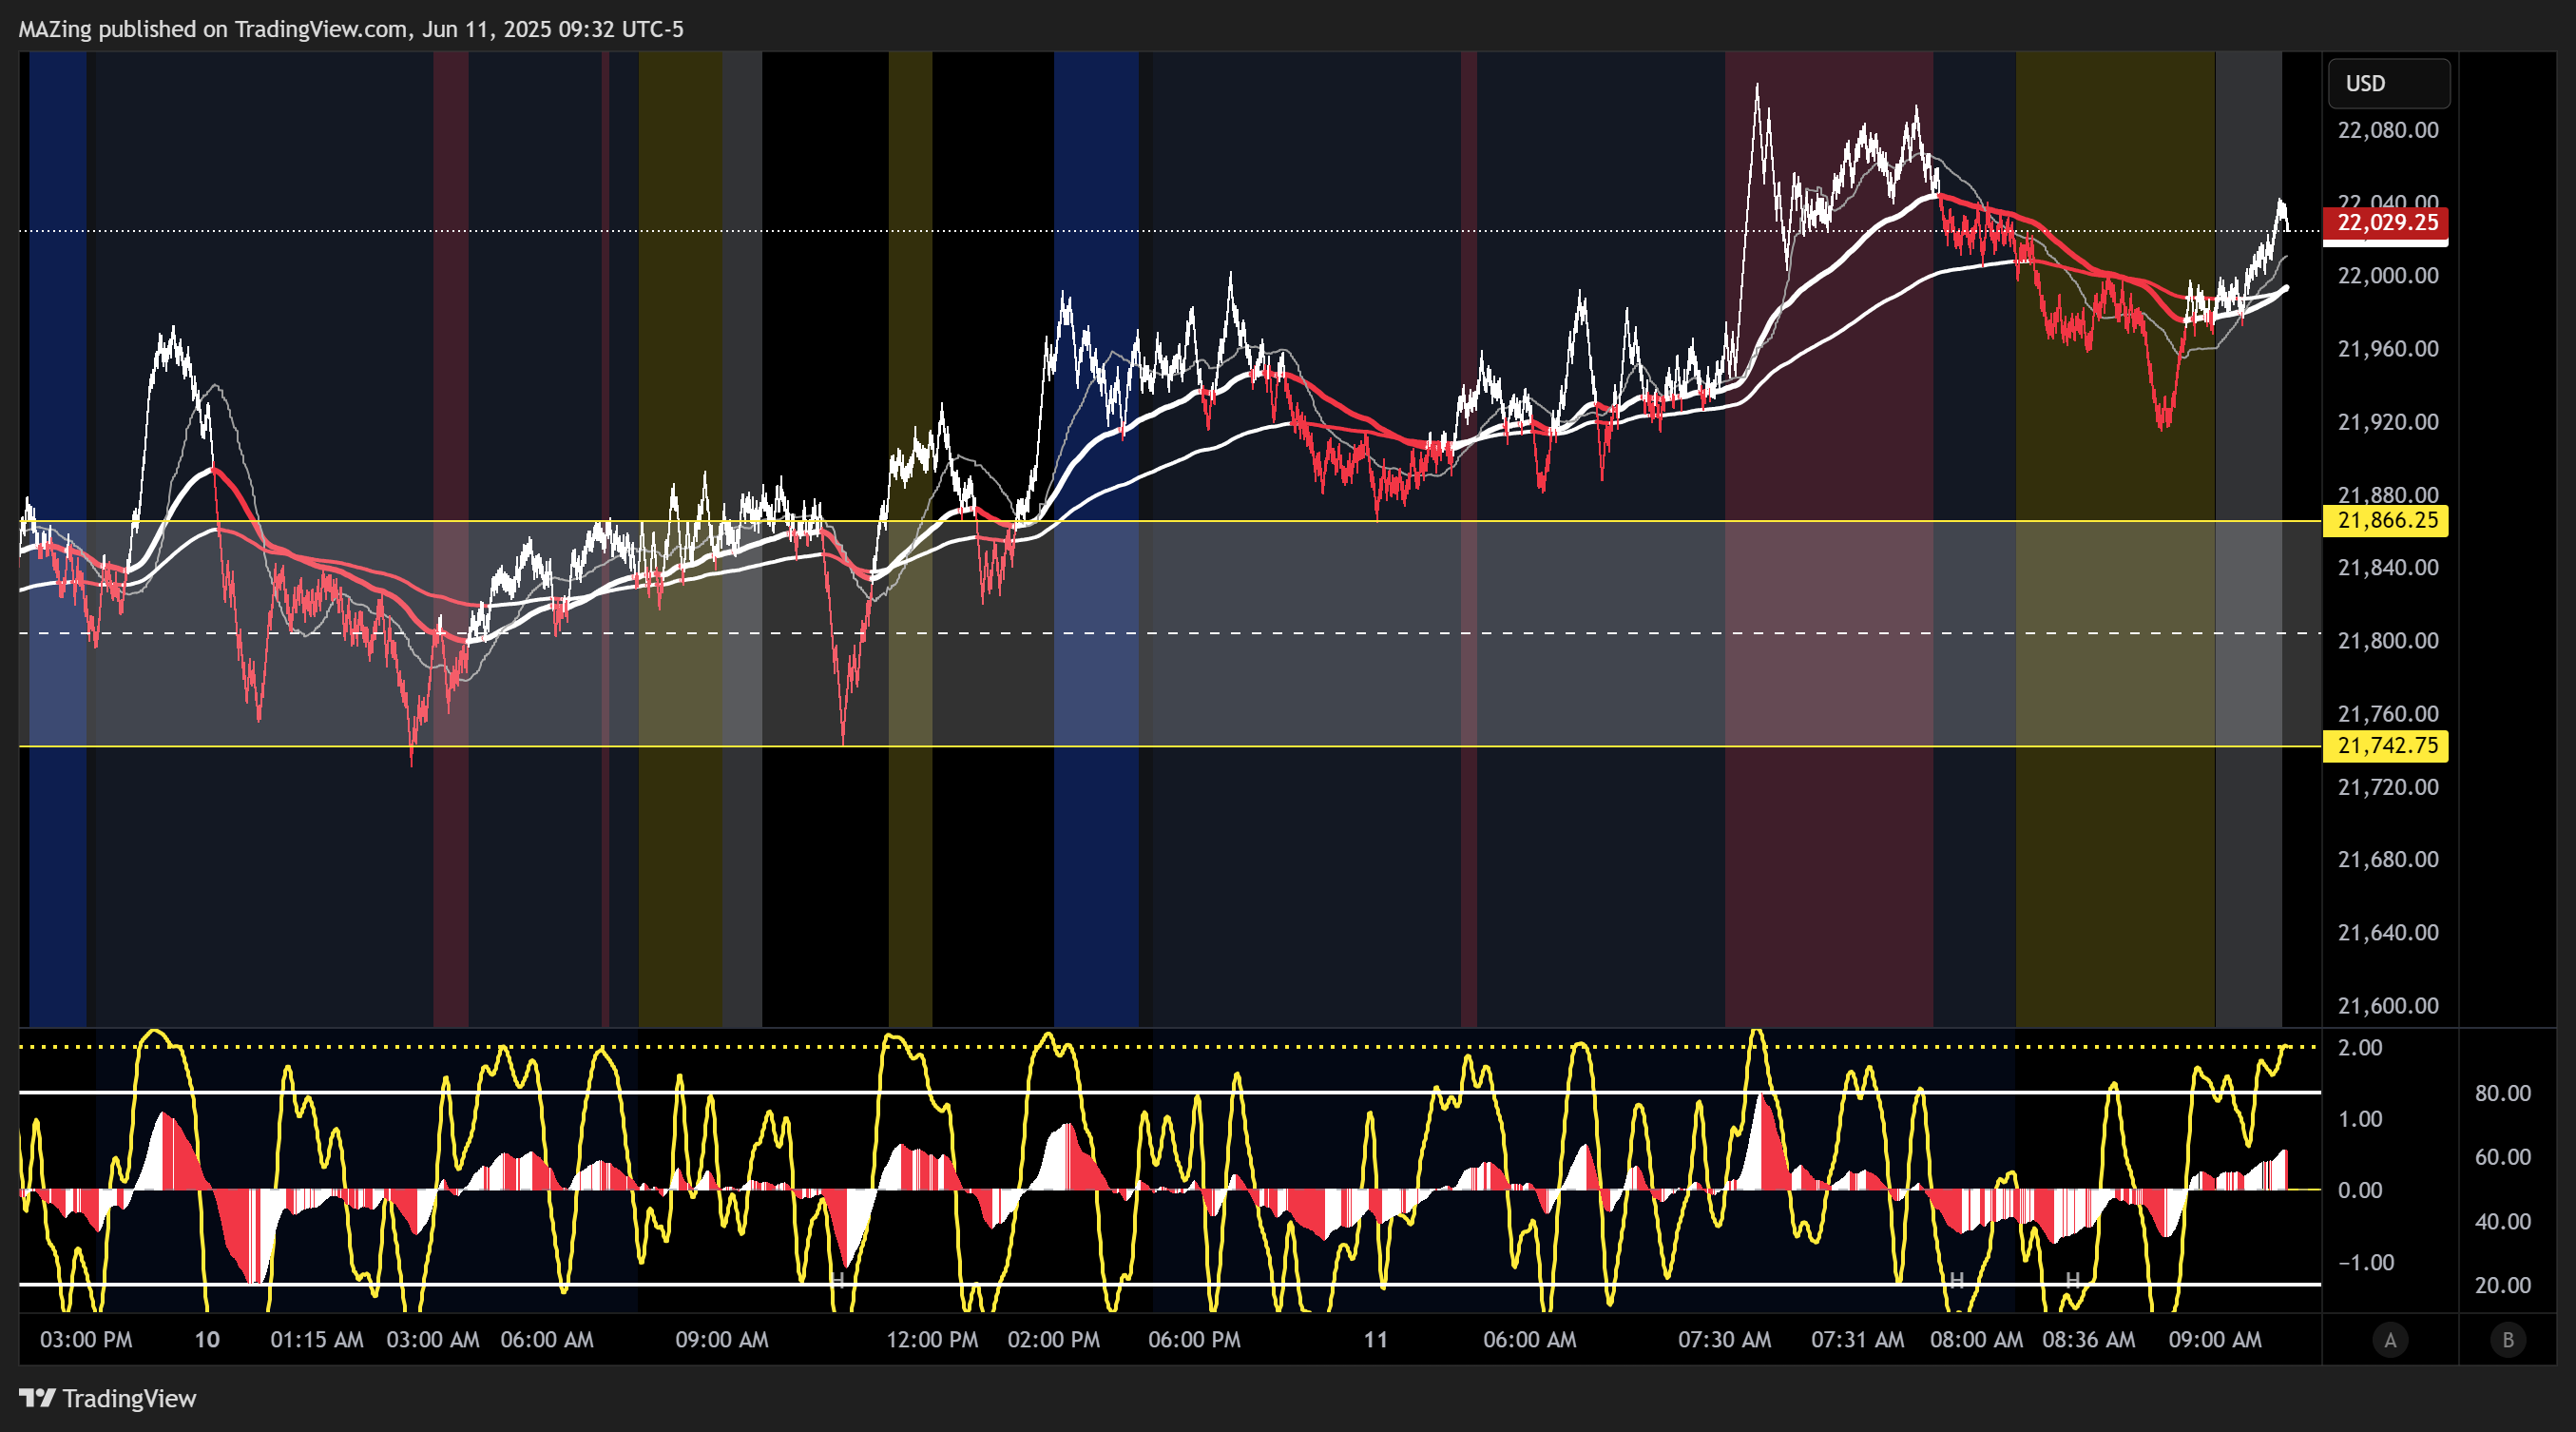Screen dimensions: 2576x1432
Task: Click the 07:31 AM time label
Action: 1857,1339
